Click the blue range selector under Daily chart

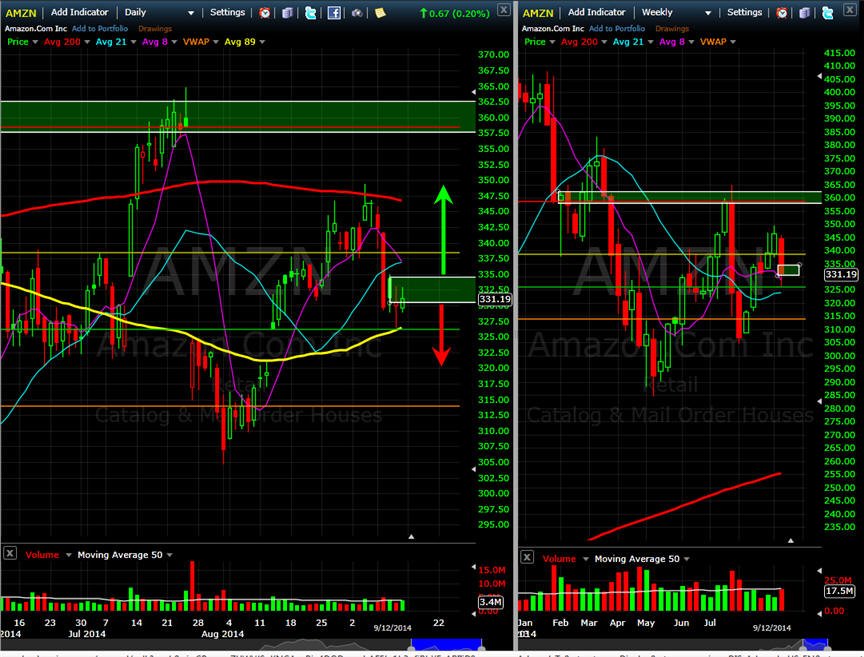[446, 644]
